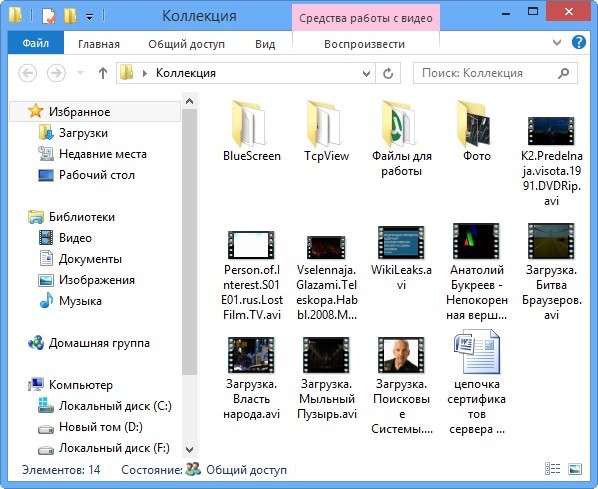Image resolution: width=598 pixels, height=489 pixels.
Task: Click the Поиск: Коллекция search field
Action: click(x=487, y=73)
